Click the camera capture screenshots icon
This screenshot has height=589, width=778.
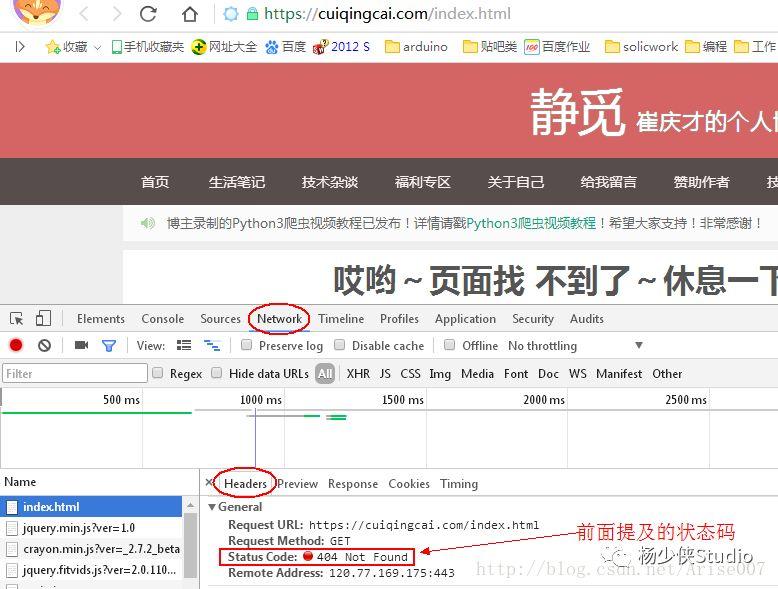81,345
